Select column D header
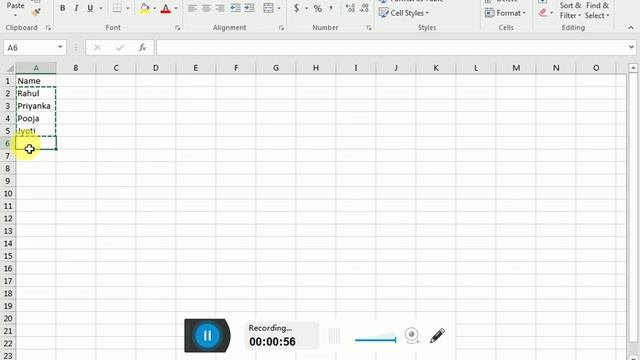The height and width of the screenshot is (360, 640). click(156, 68)
